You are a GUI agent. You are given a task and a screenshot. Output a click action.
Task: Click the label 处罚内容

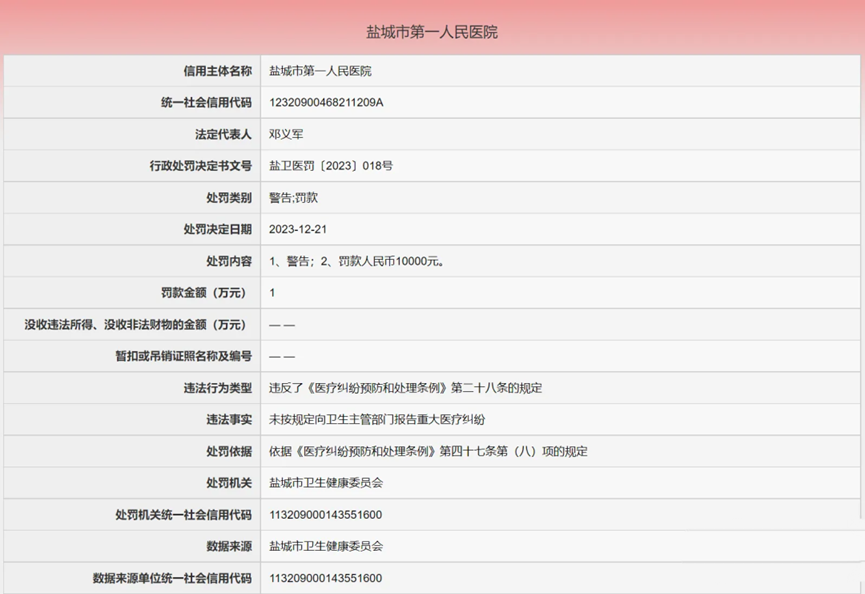(x=229, y=261)
